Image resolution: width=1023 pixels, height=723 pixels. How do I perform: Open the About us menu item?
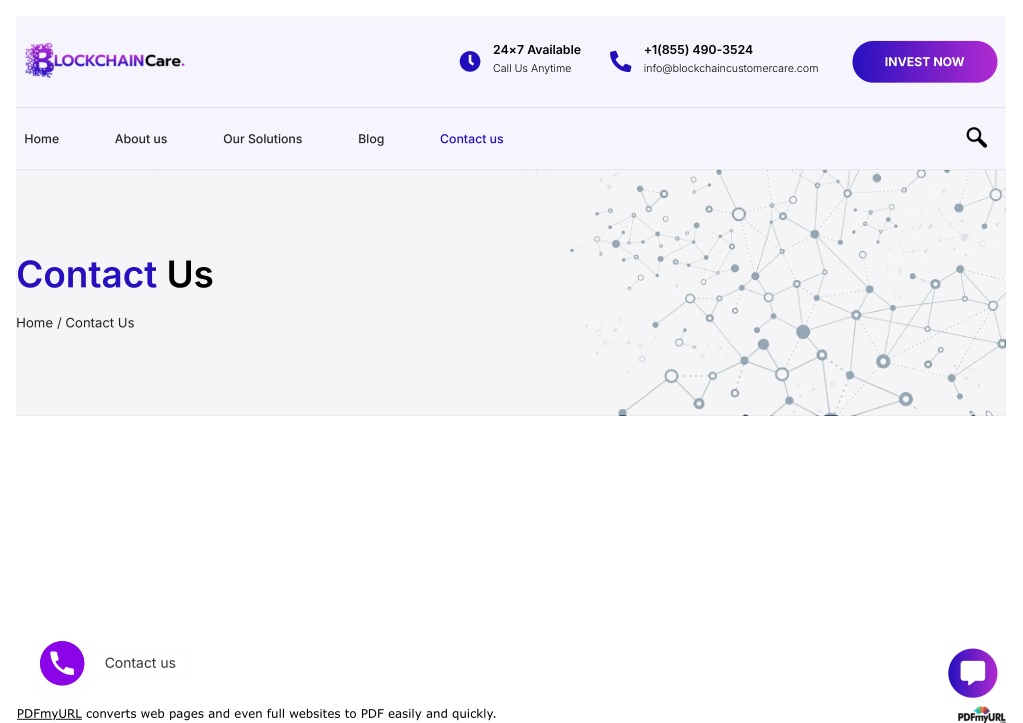pos(141,139)
